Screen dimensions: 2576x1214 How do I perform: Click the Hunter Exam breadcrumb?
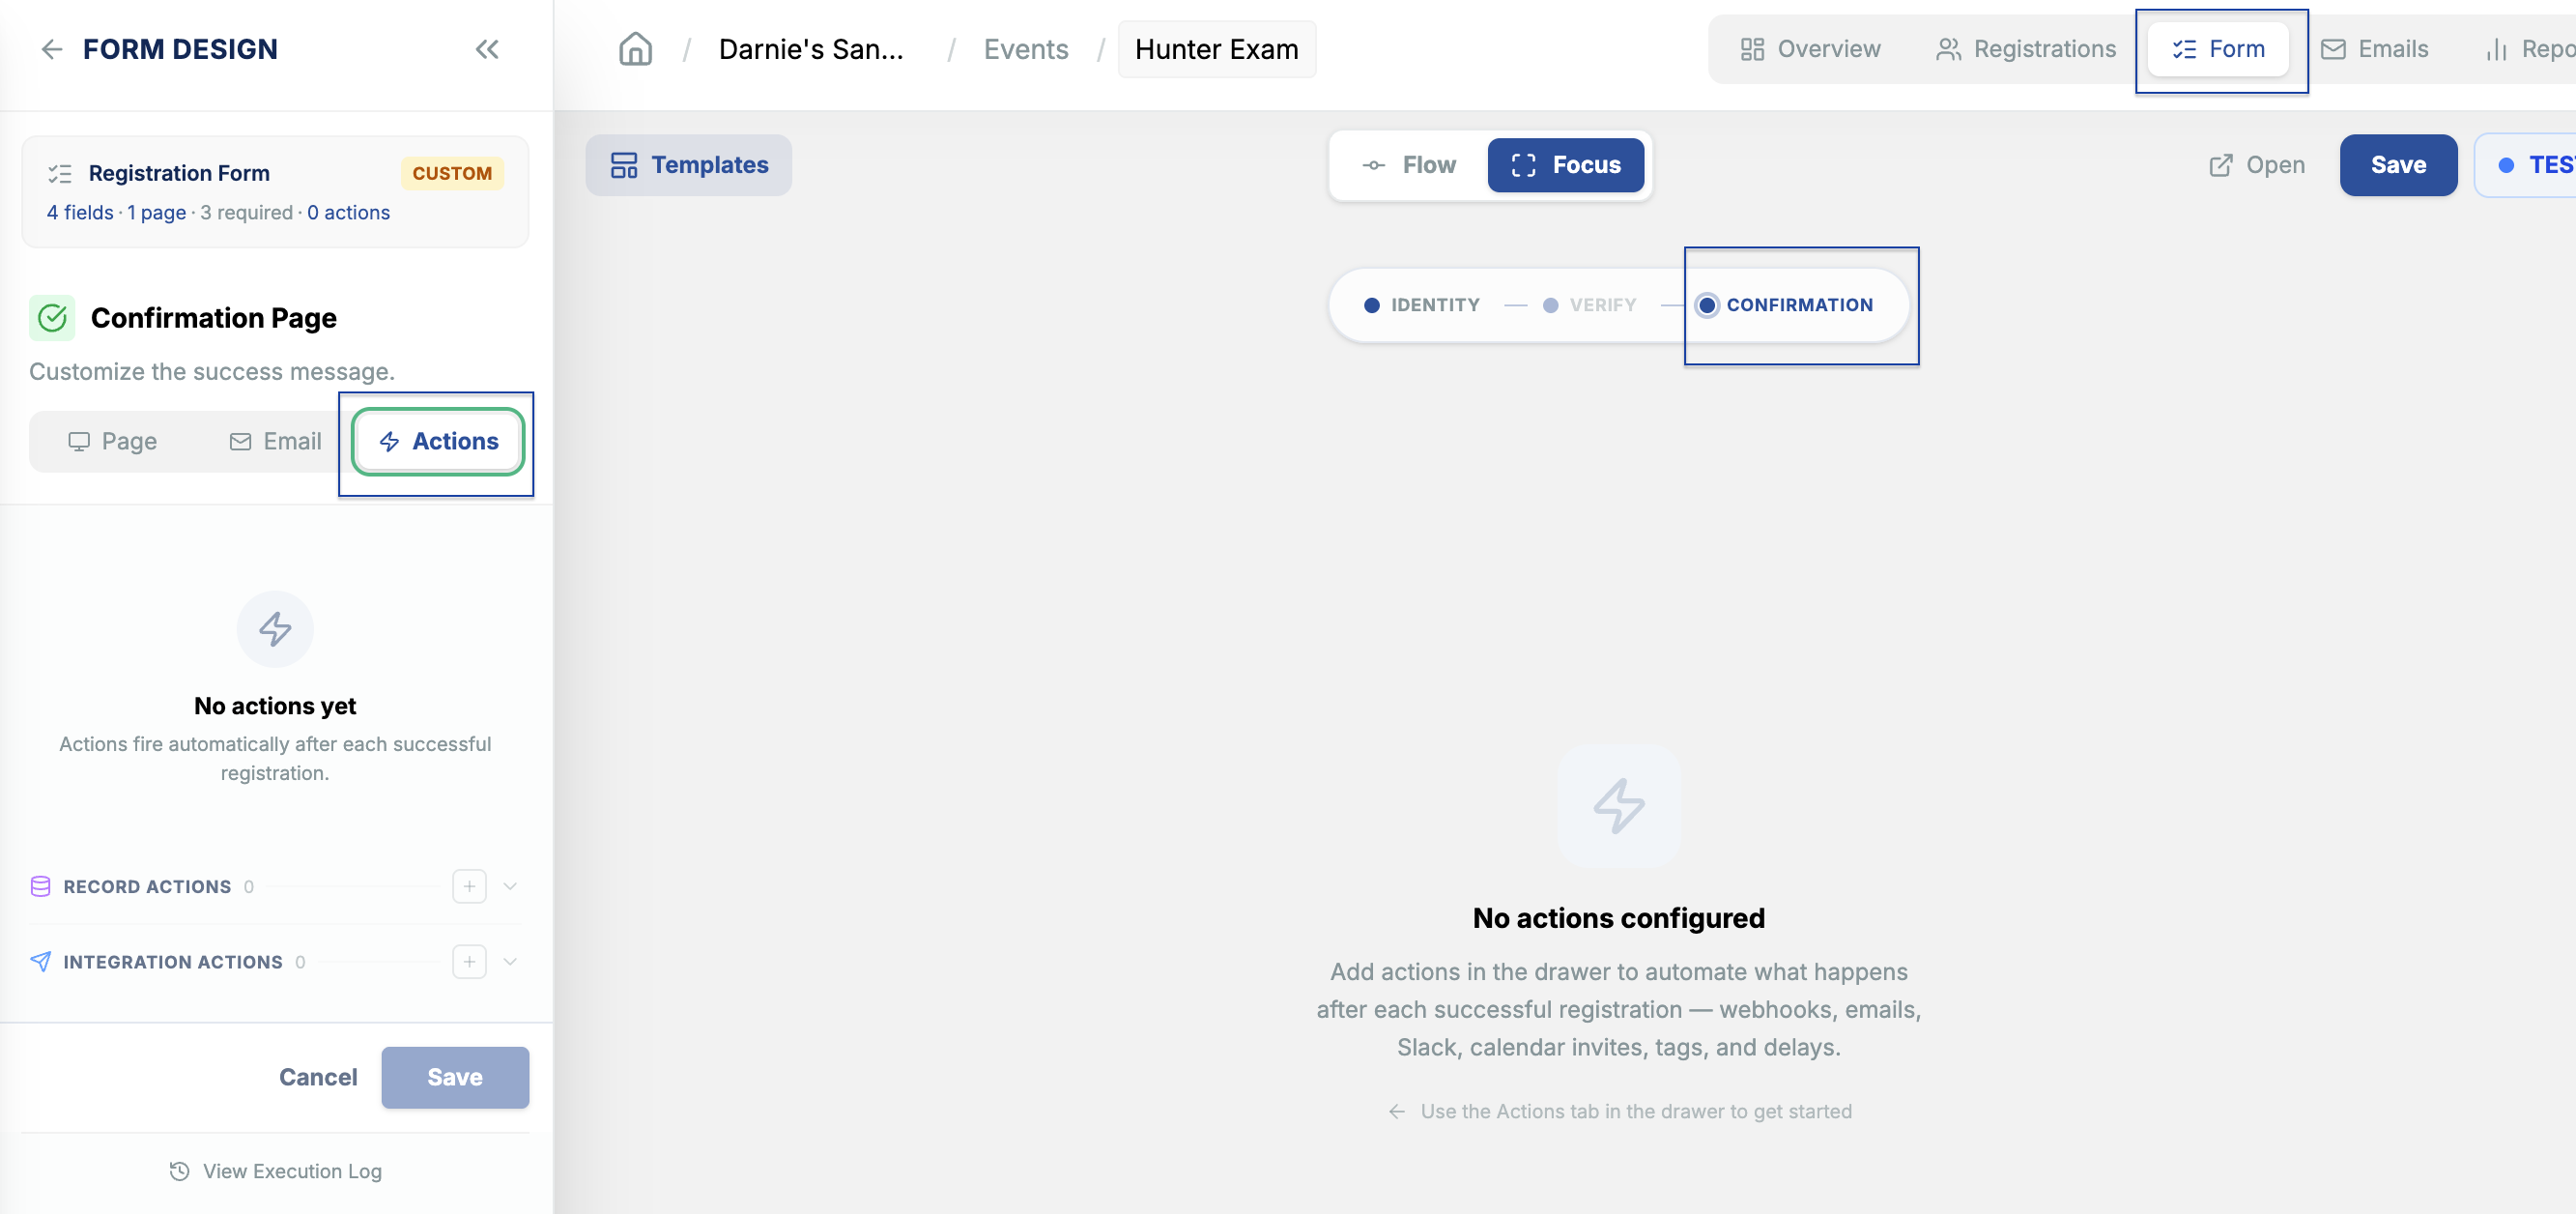click(x=1217, y=49)
